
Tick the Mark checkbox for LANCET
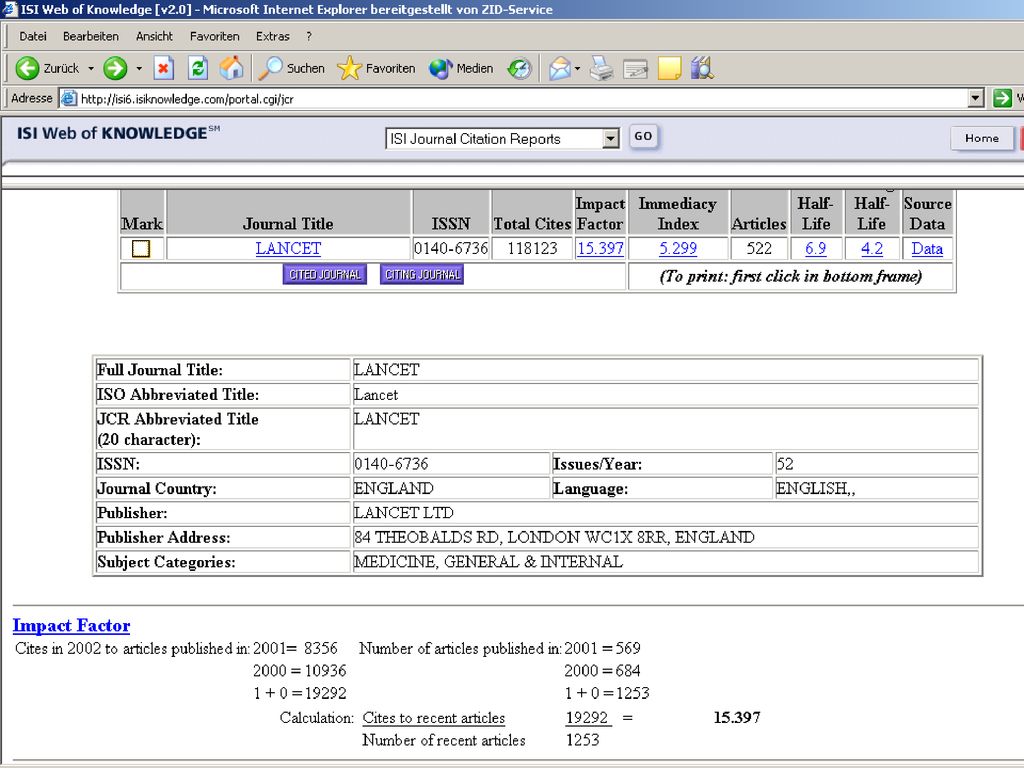tap(141, 249)
